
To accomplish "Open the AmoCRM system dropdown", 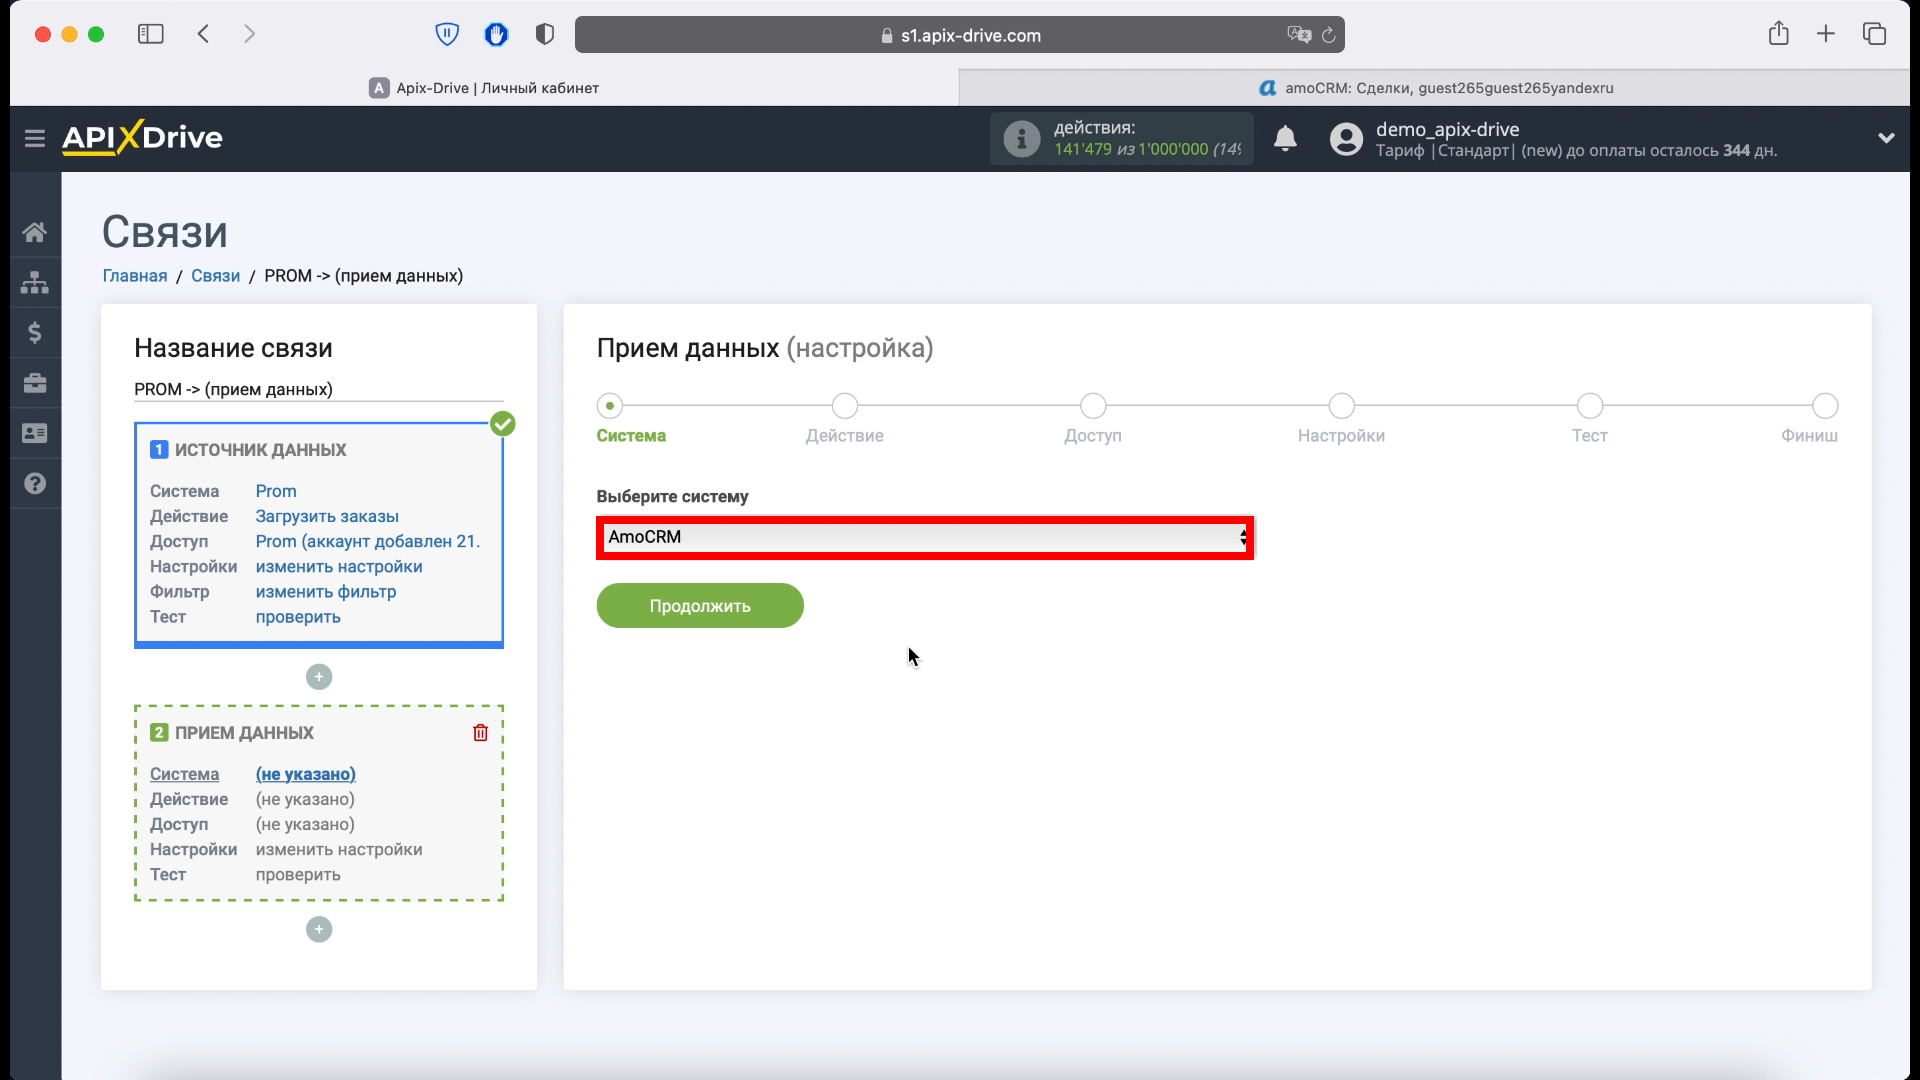I will click(925, 538).
